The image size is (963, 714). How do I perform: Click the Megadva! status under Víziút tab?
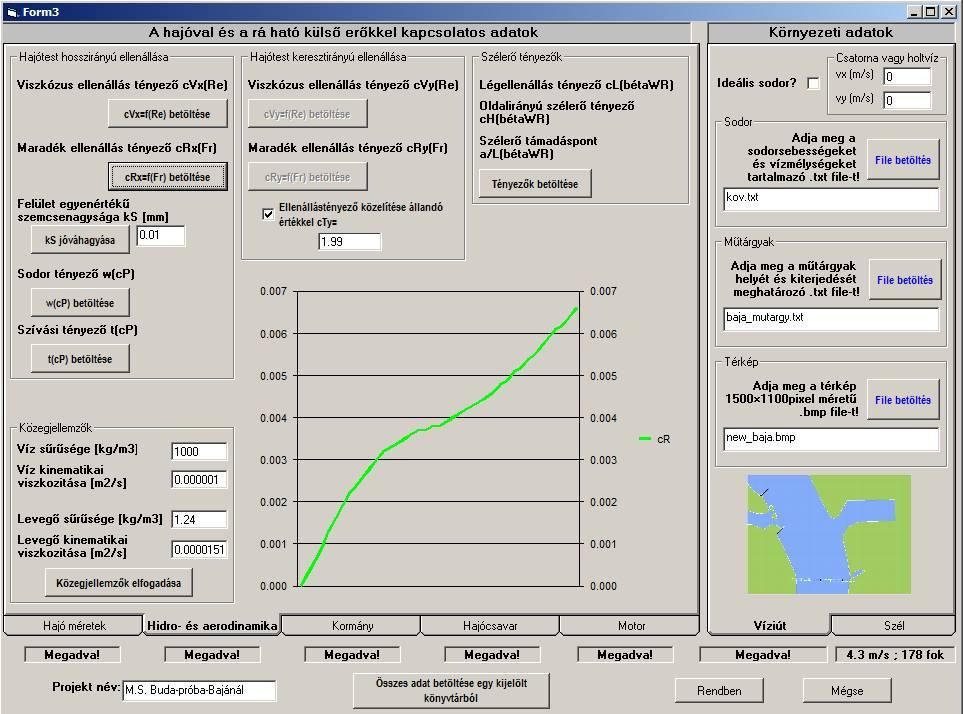763,654
